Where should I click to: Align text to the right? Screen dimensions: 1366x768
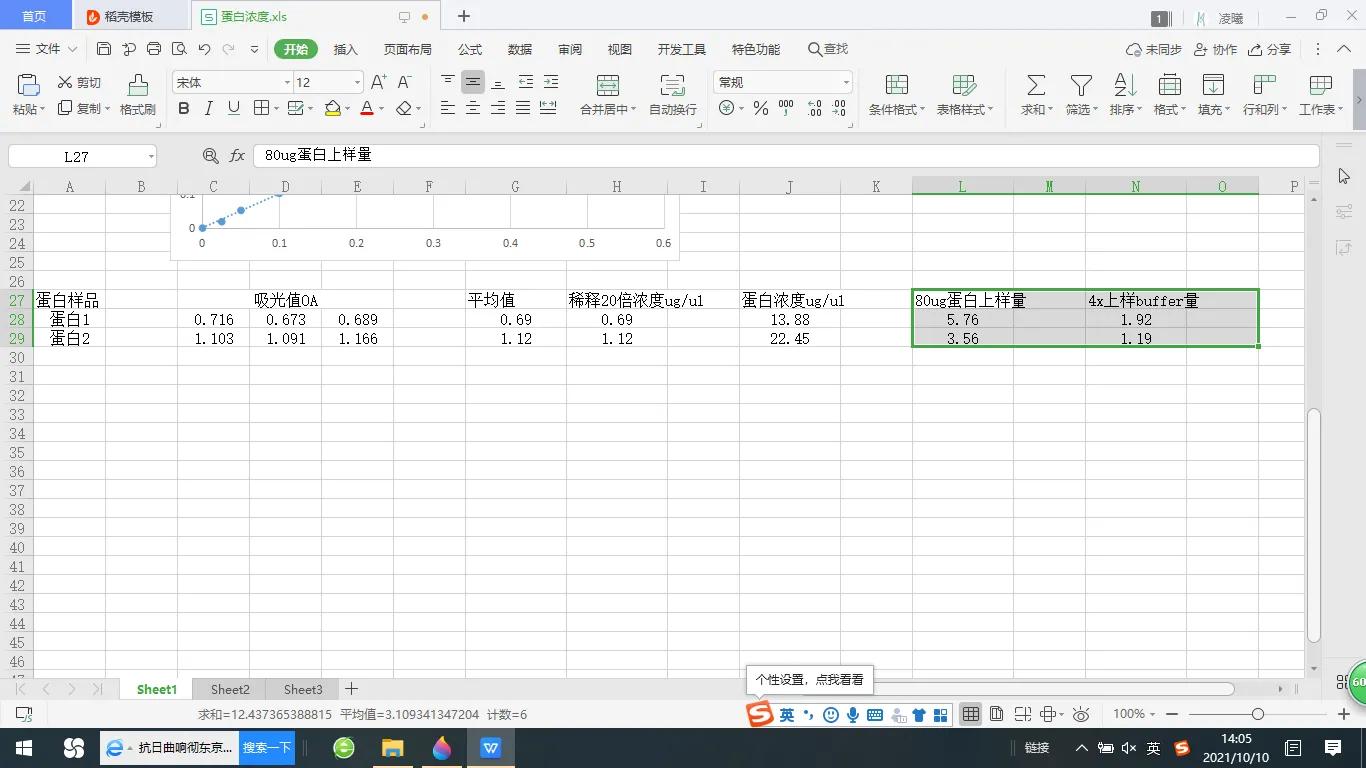click(x=498, y=108)
